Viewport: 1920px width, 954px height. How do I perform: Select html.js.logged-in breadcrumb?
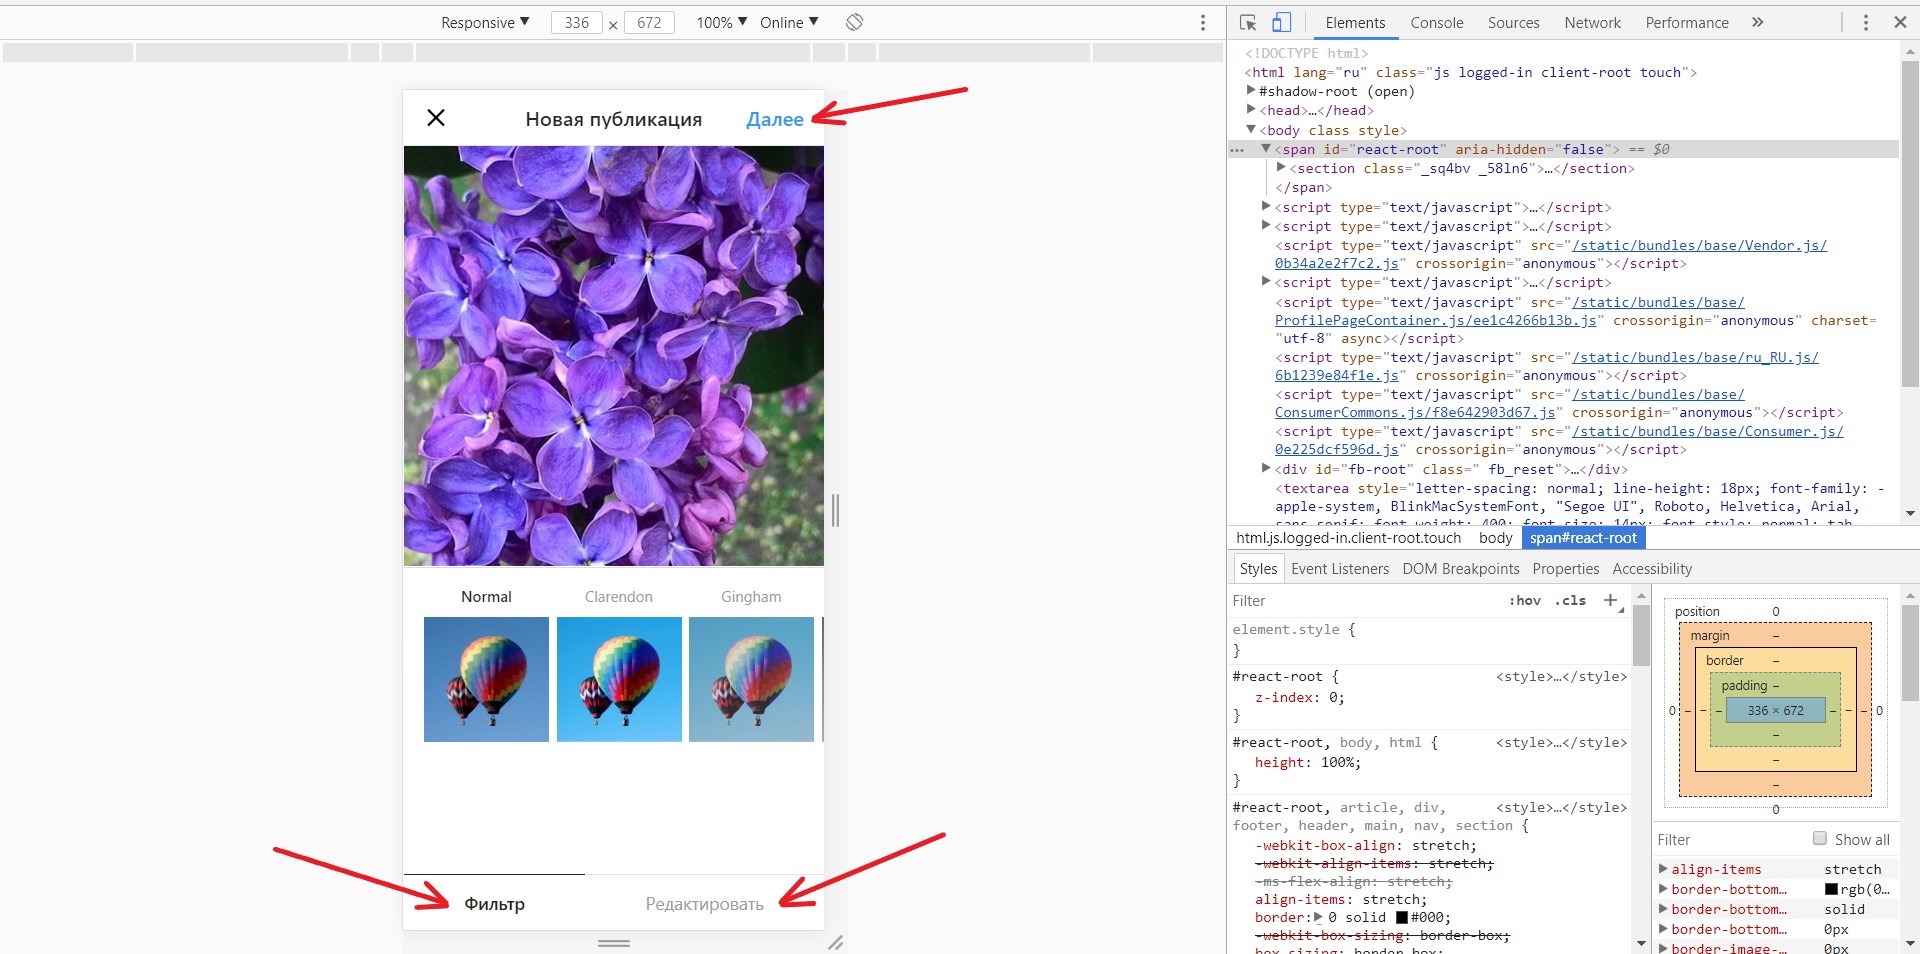[1348, 538]
